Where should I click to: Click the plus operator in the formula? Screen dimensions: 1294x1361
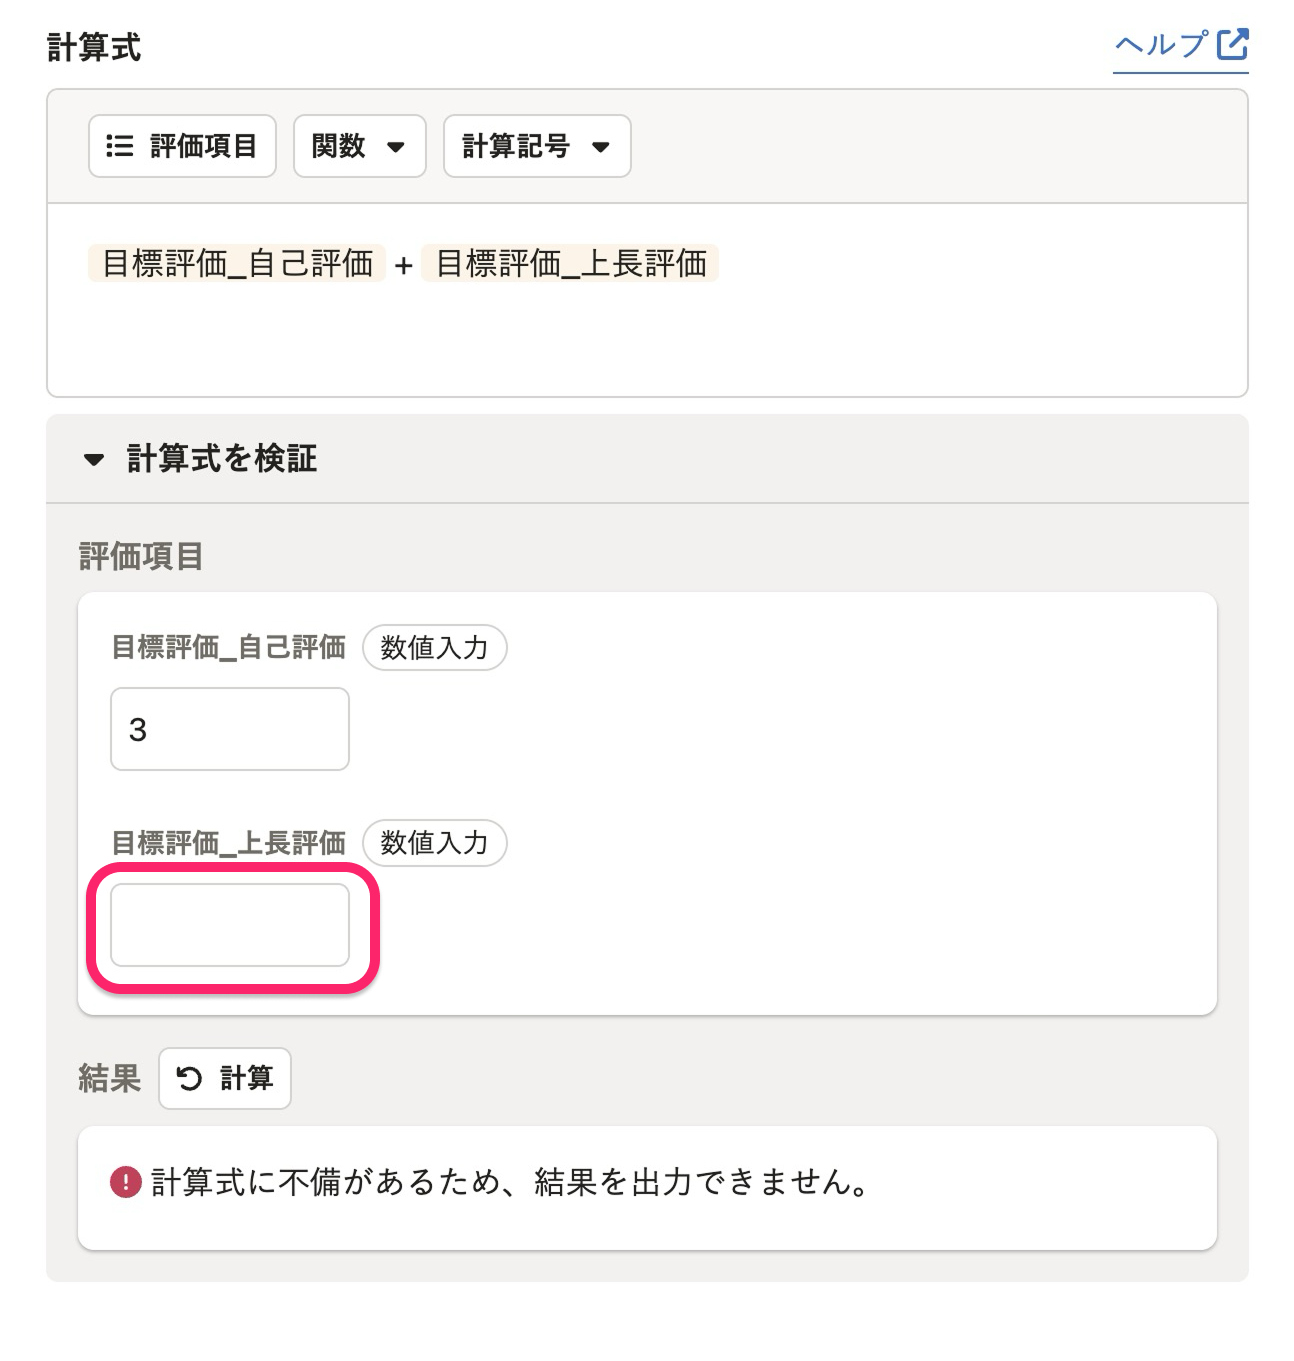click(x=403, y=265)
